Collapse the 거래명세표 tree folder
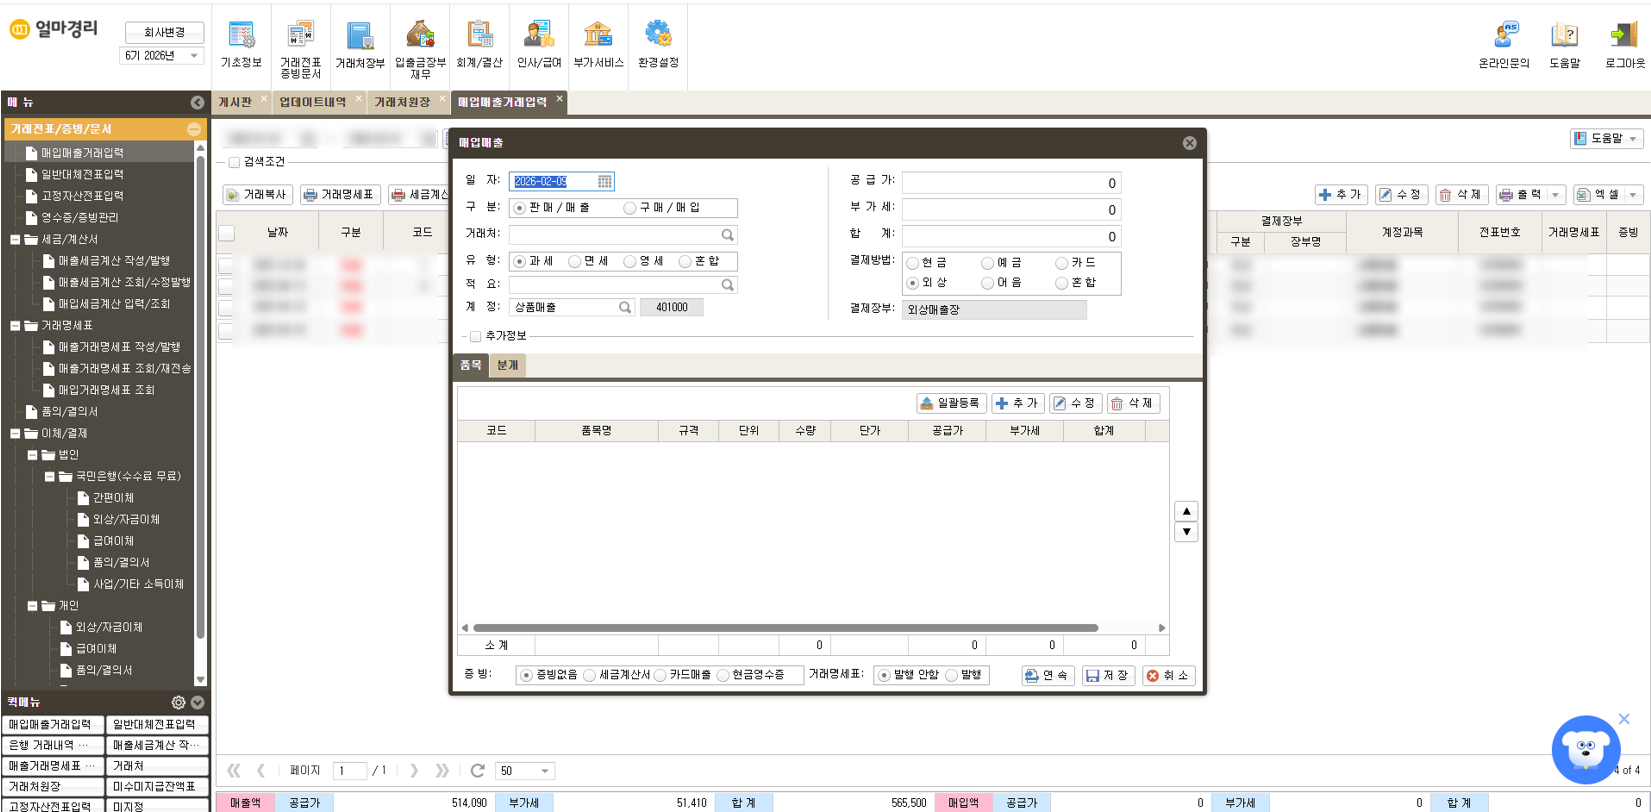The width and height of the screenshot is (1651, 812). pos(16,326)
